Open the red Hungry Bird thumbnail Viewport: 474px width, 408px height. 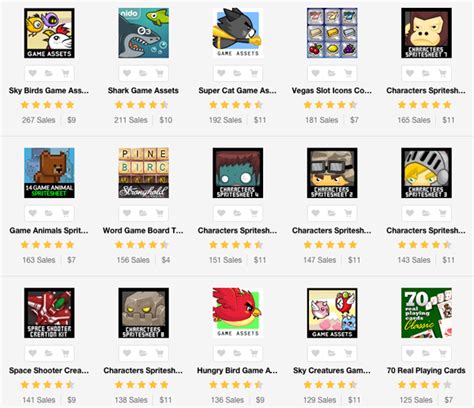click(238, 313)
